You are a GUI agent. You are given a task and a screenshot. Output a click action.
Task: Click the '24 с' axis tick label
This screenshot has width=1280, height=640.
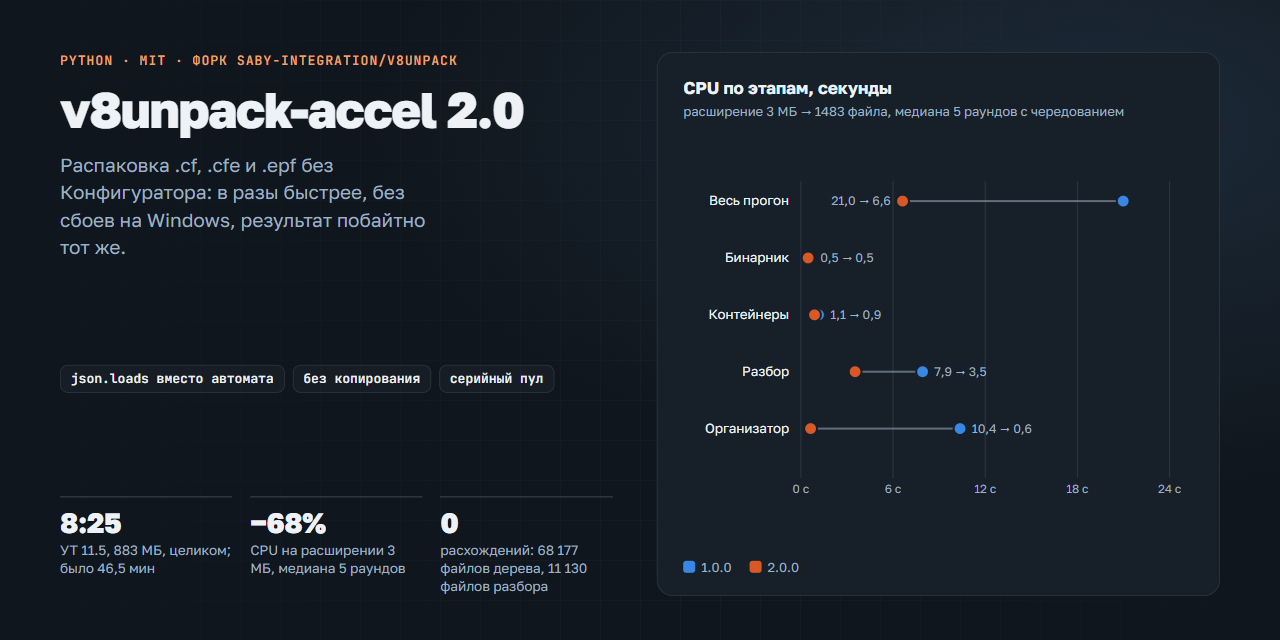click(x=1169, y=489)
